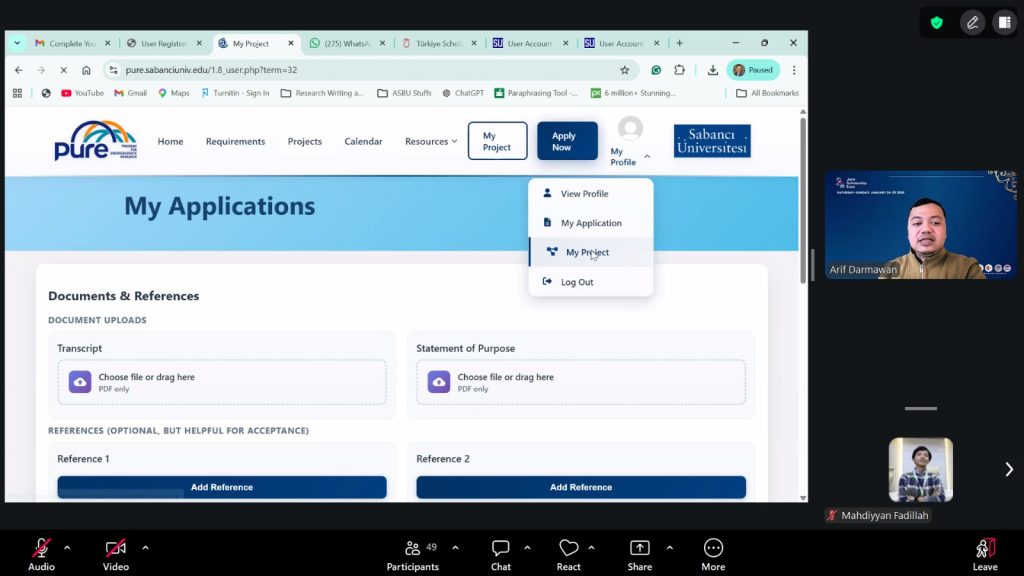Open the Chat panel icon

501,548
